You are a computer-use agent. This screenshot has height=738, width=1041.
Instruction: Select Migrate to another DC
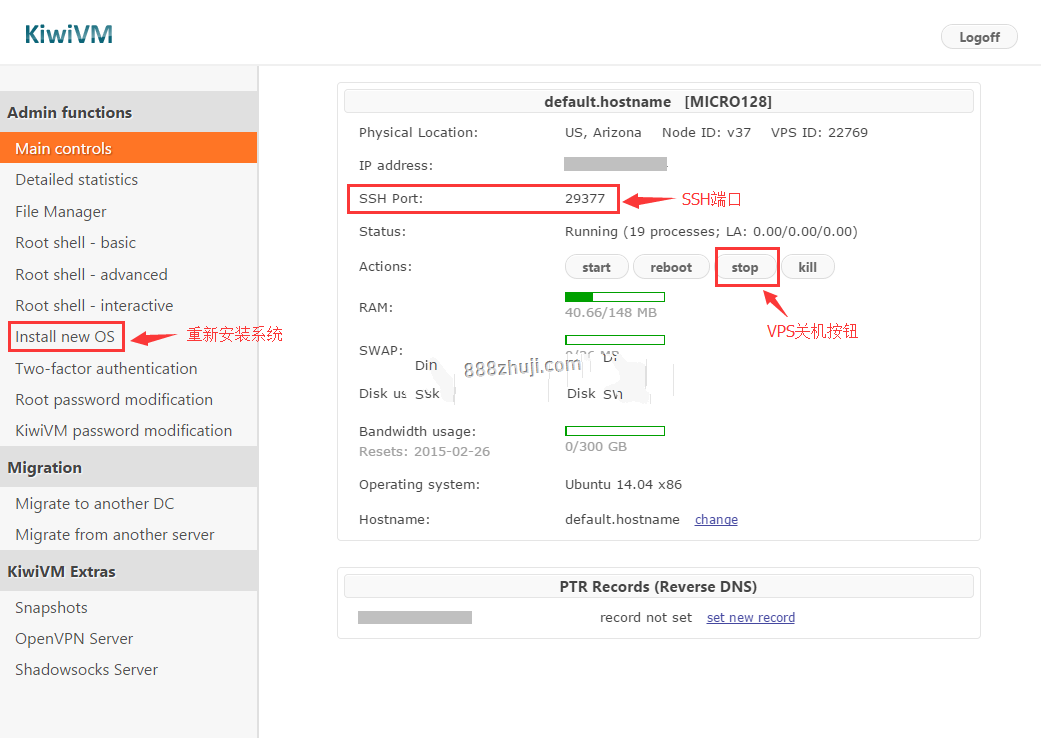pyautogui.click(x=95, y=504)
